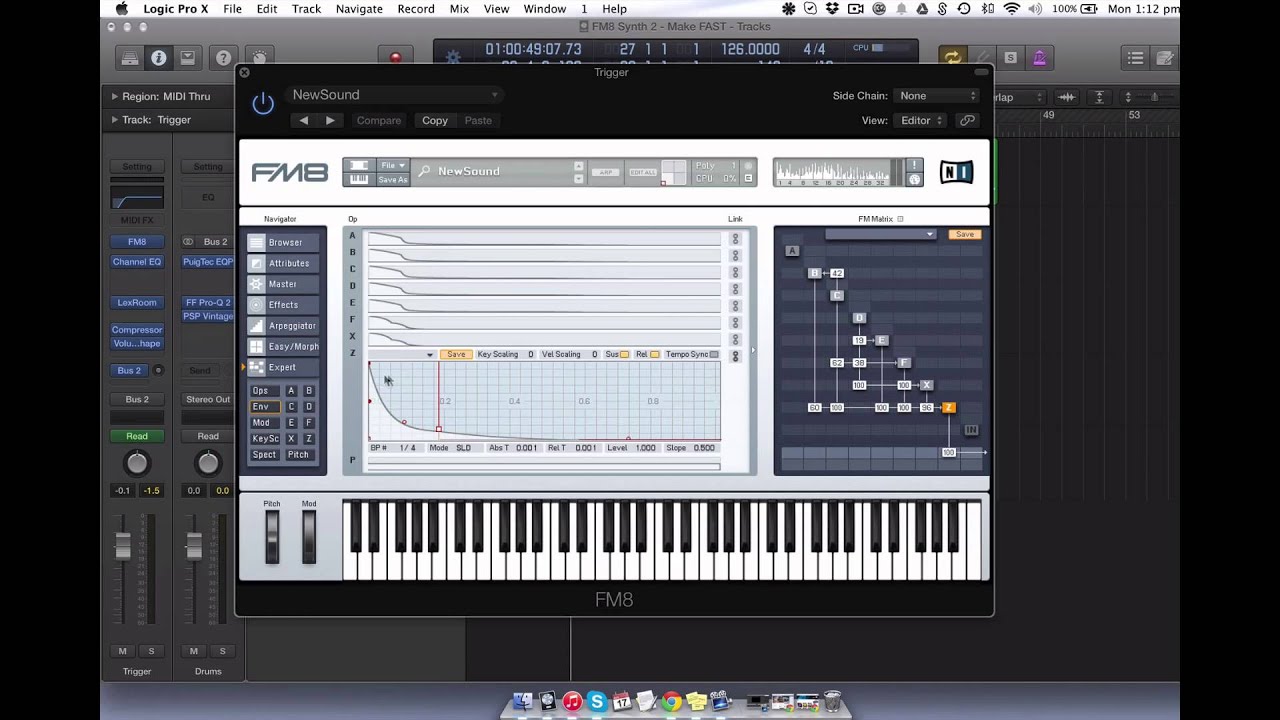
Task: Click the Logic toolbar view icon
Action: (x=187, y=58)
